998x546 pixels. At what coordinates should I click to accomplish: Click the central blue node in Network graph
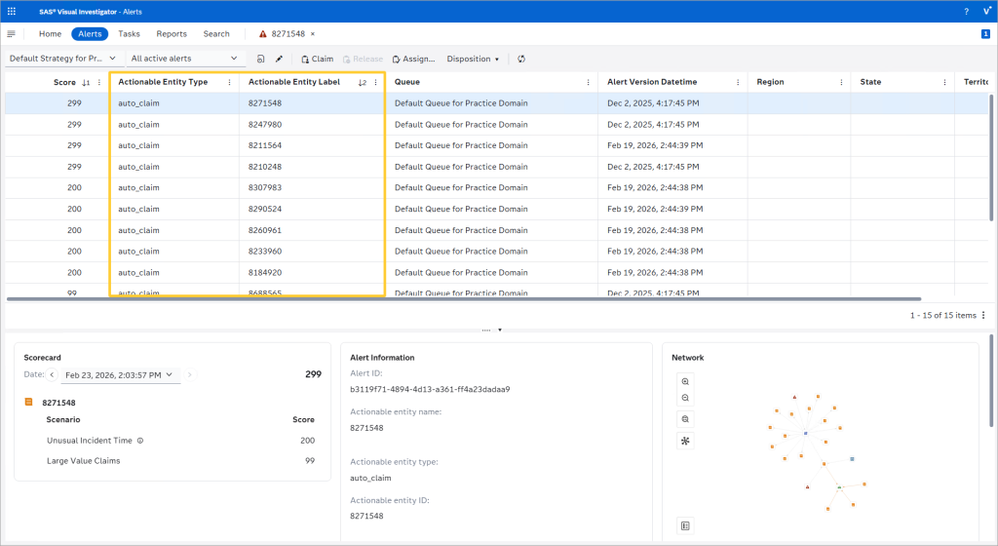pyautogui.click(x=806, y=433)
